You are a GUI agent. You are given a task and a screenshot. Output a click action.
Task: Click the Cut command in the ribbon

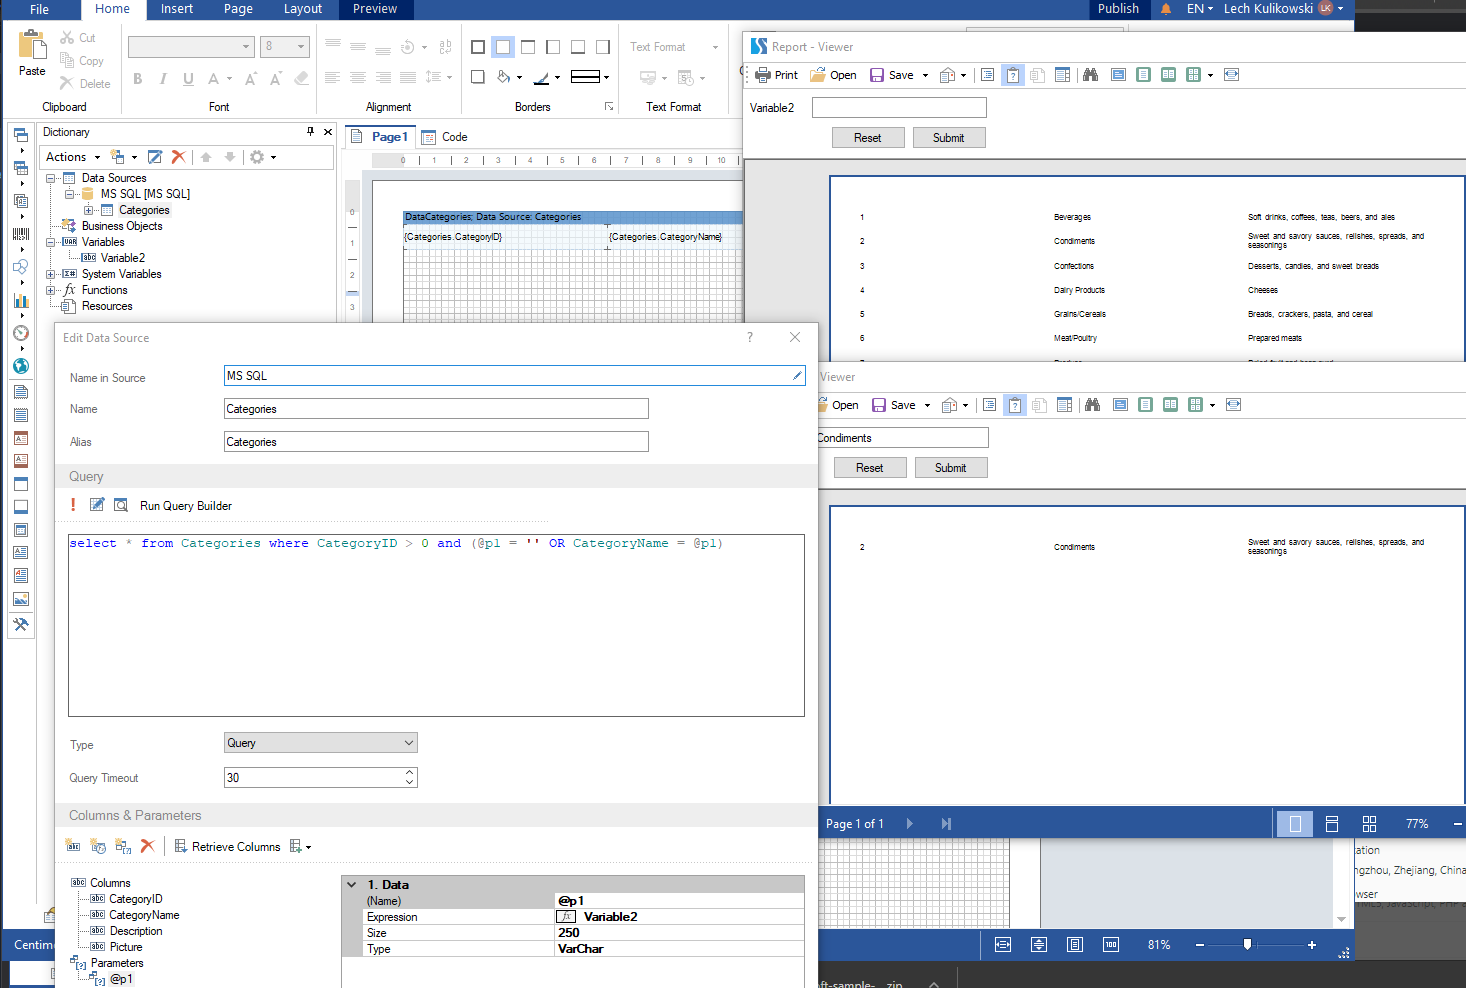(78, 38)
